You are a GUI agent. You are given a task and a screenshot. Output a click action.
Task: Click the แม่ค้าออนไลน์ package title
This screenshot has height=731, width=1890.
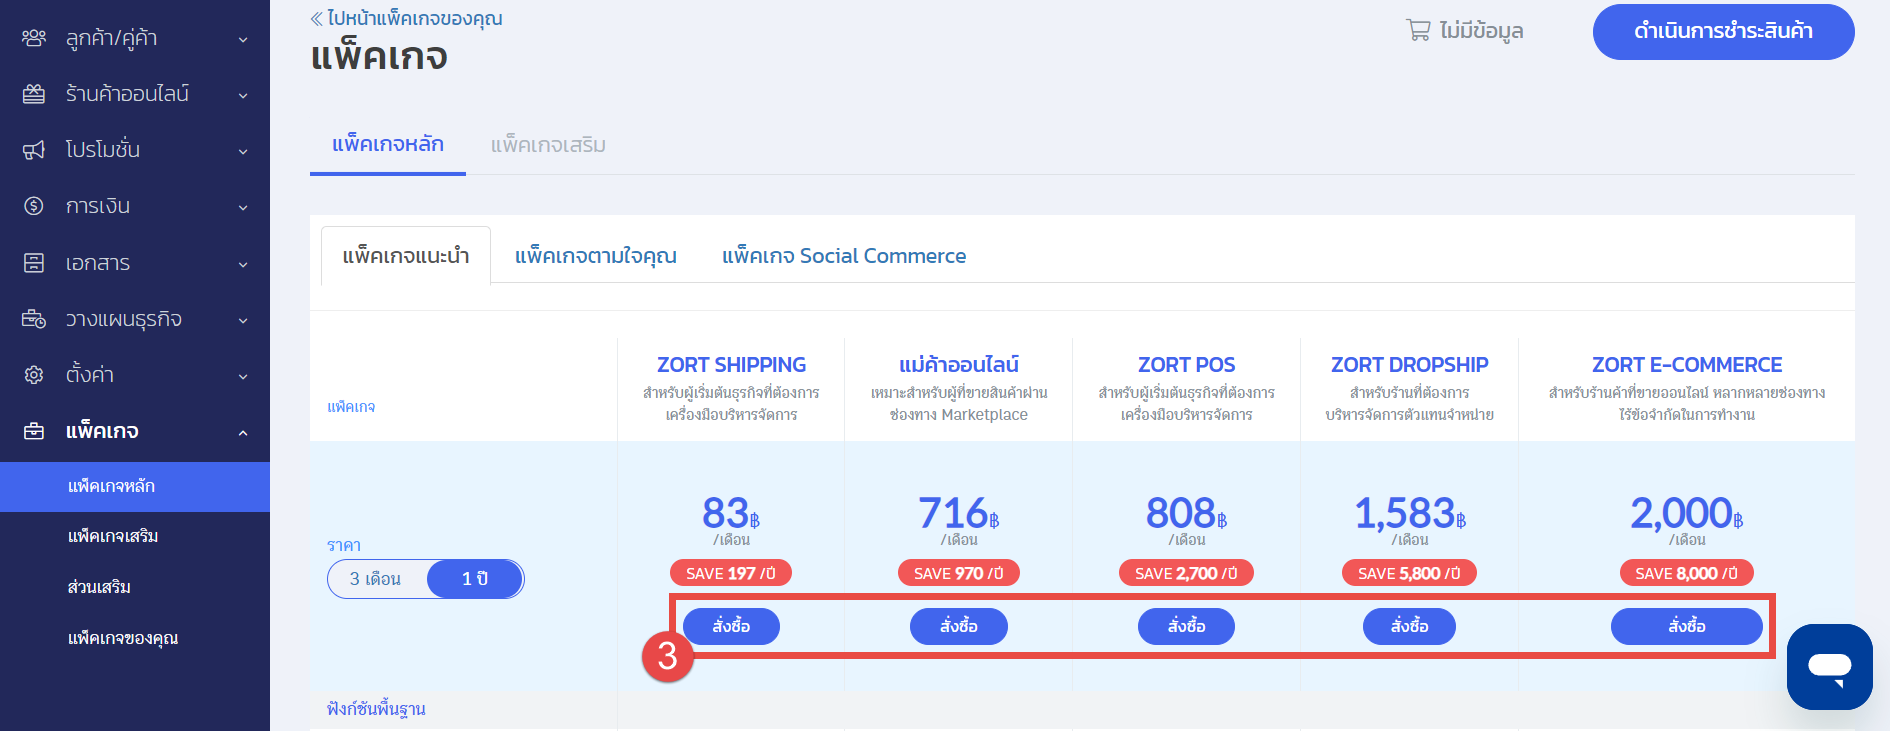[x=959, y=365]
